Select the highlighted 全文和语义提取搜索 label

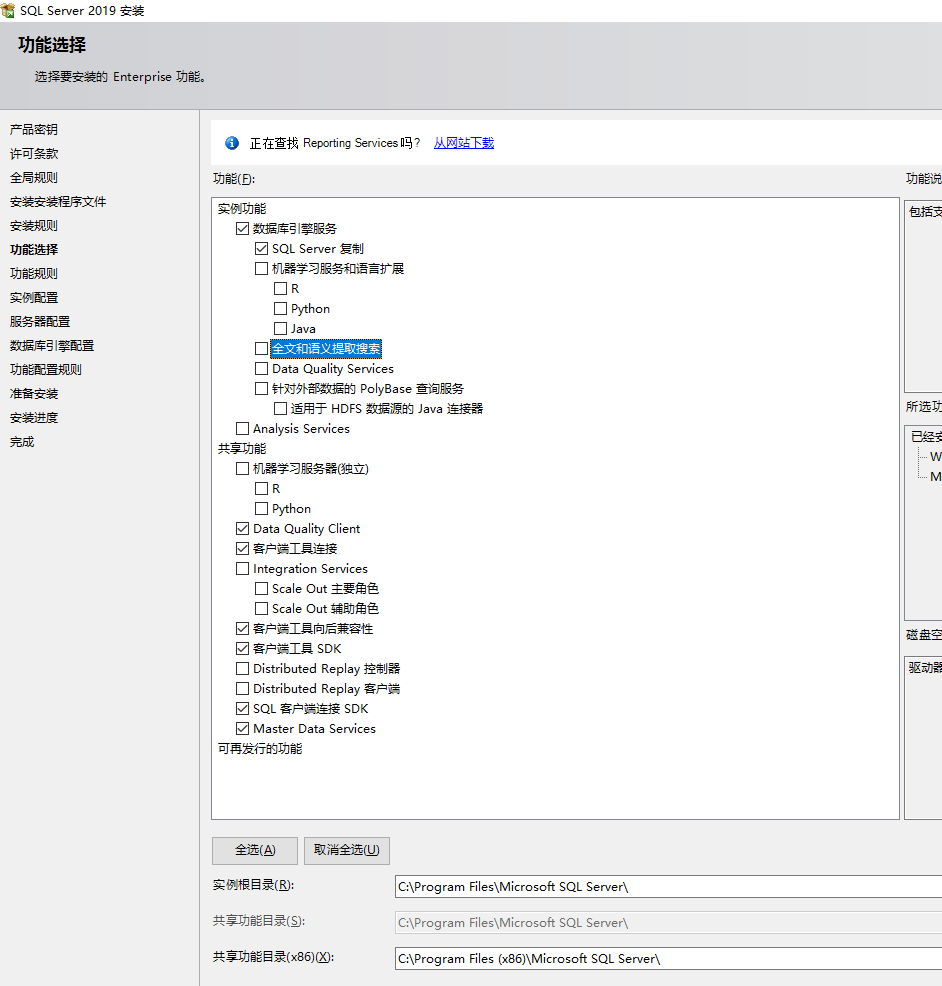(326, 348)
